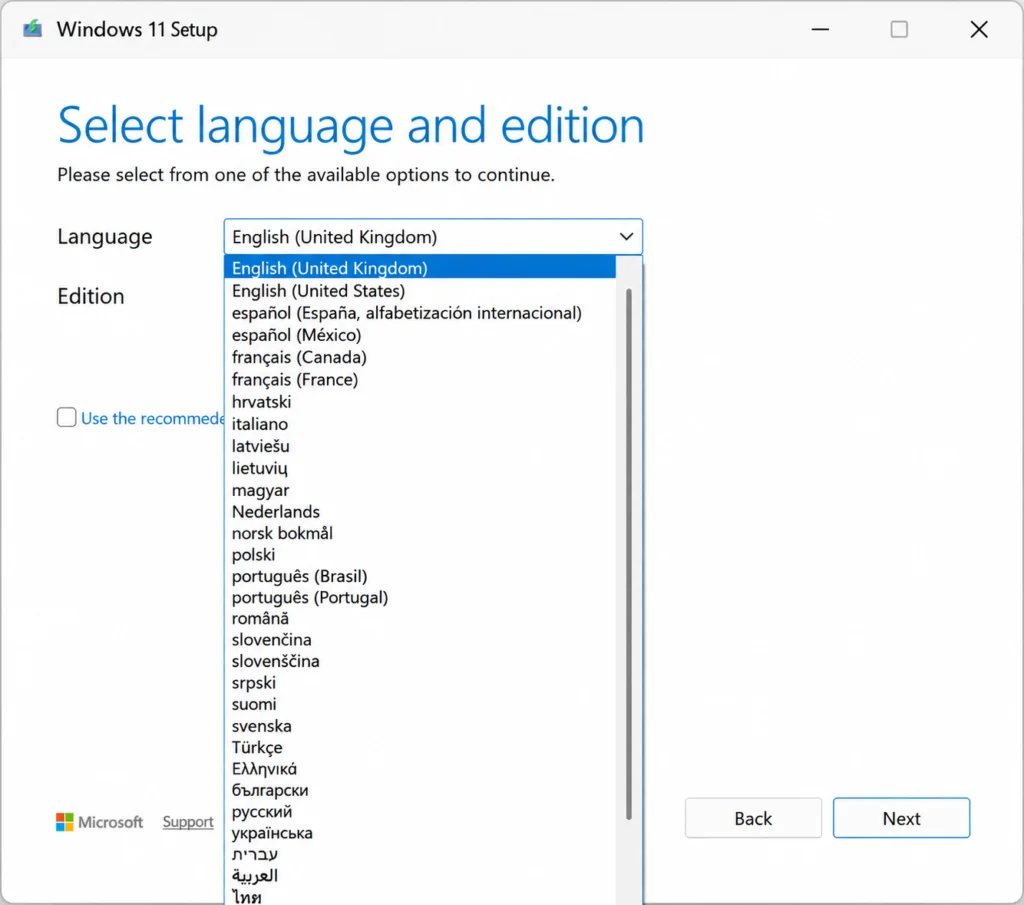Select Ελληνικά language option

point(420,769)
